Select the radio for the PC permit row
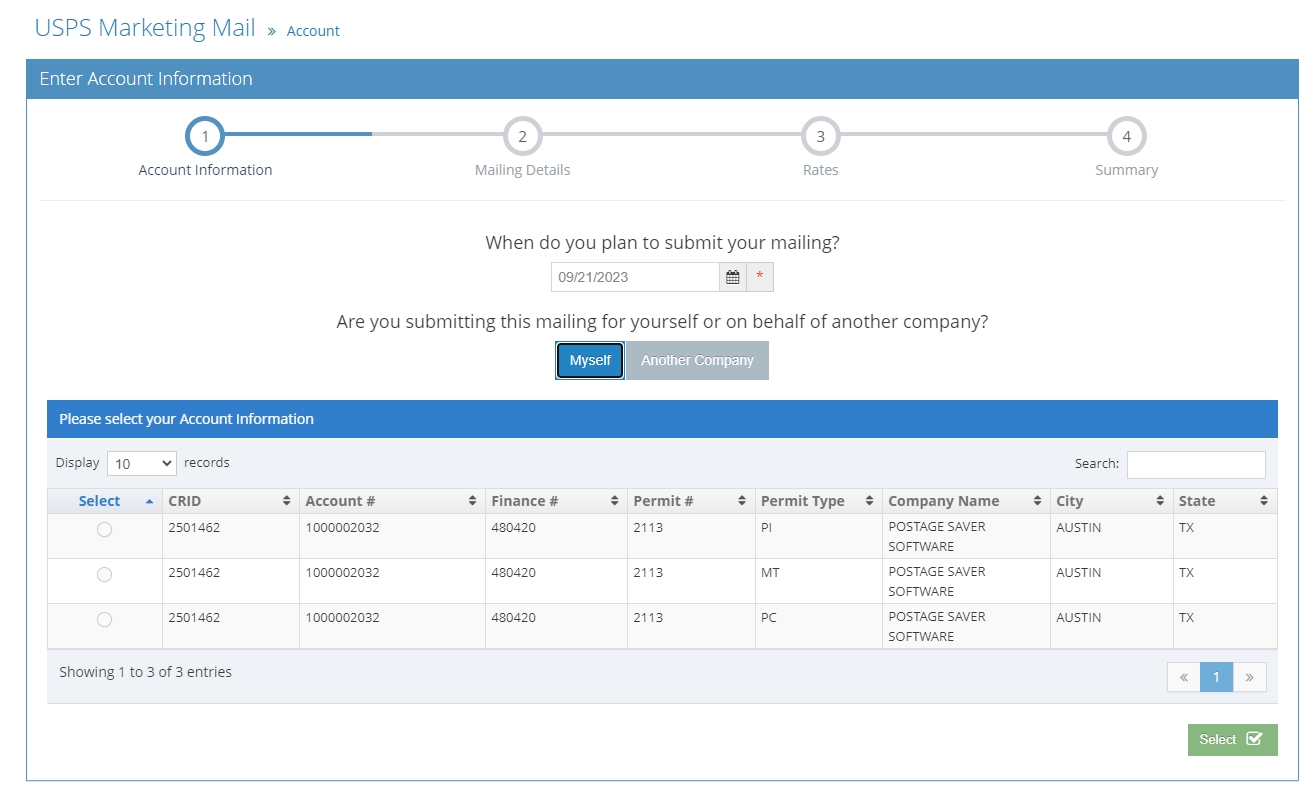Viewport: 1314px width, 786px height. click(104, 619)
